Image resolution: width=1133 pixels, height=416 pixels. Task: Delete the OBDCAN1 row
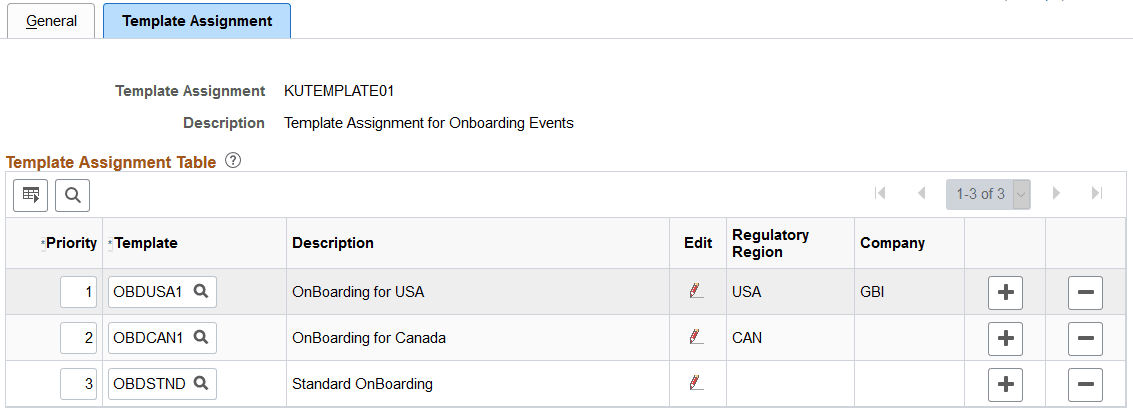(1086, 338)
